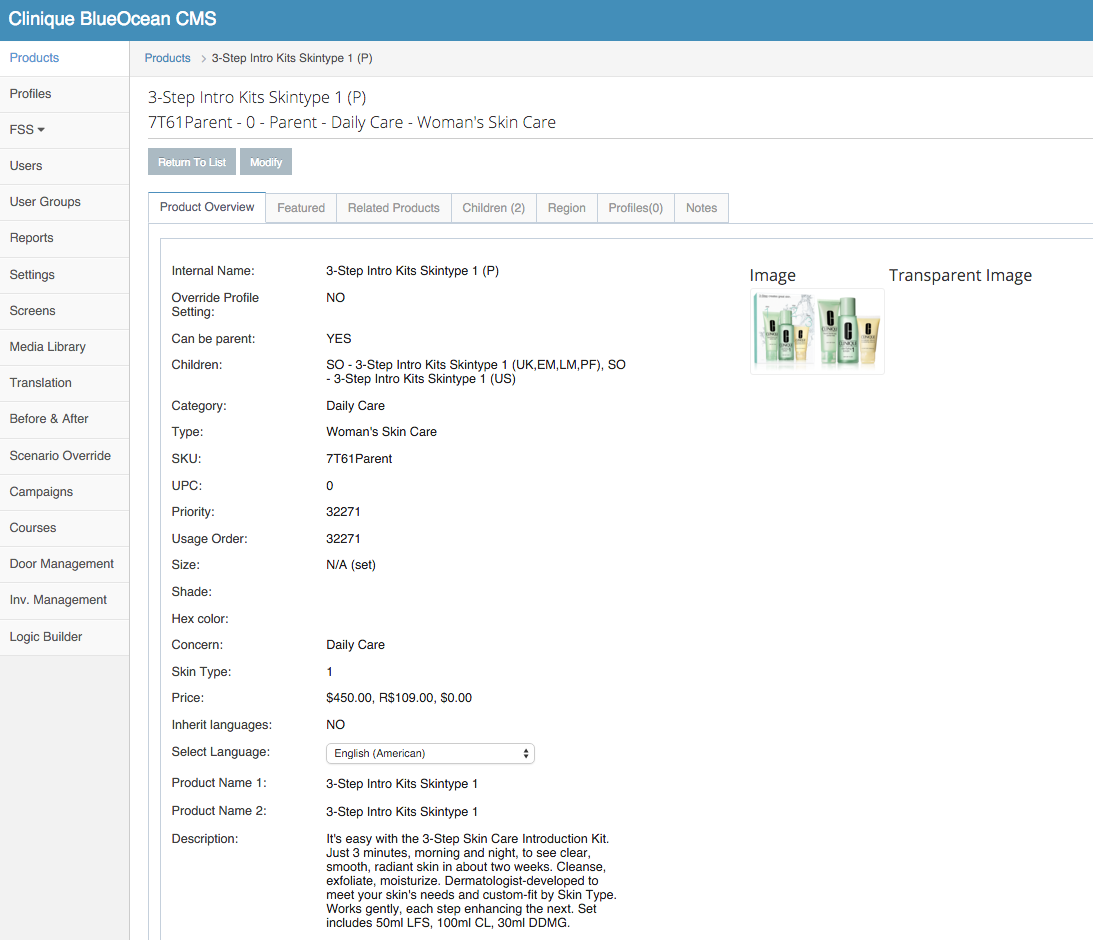This screenshot has width=1093, height=940.
Task: Switch to the Featured tab
Action: (x=301, y=208)
